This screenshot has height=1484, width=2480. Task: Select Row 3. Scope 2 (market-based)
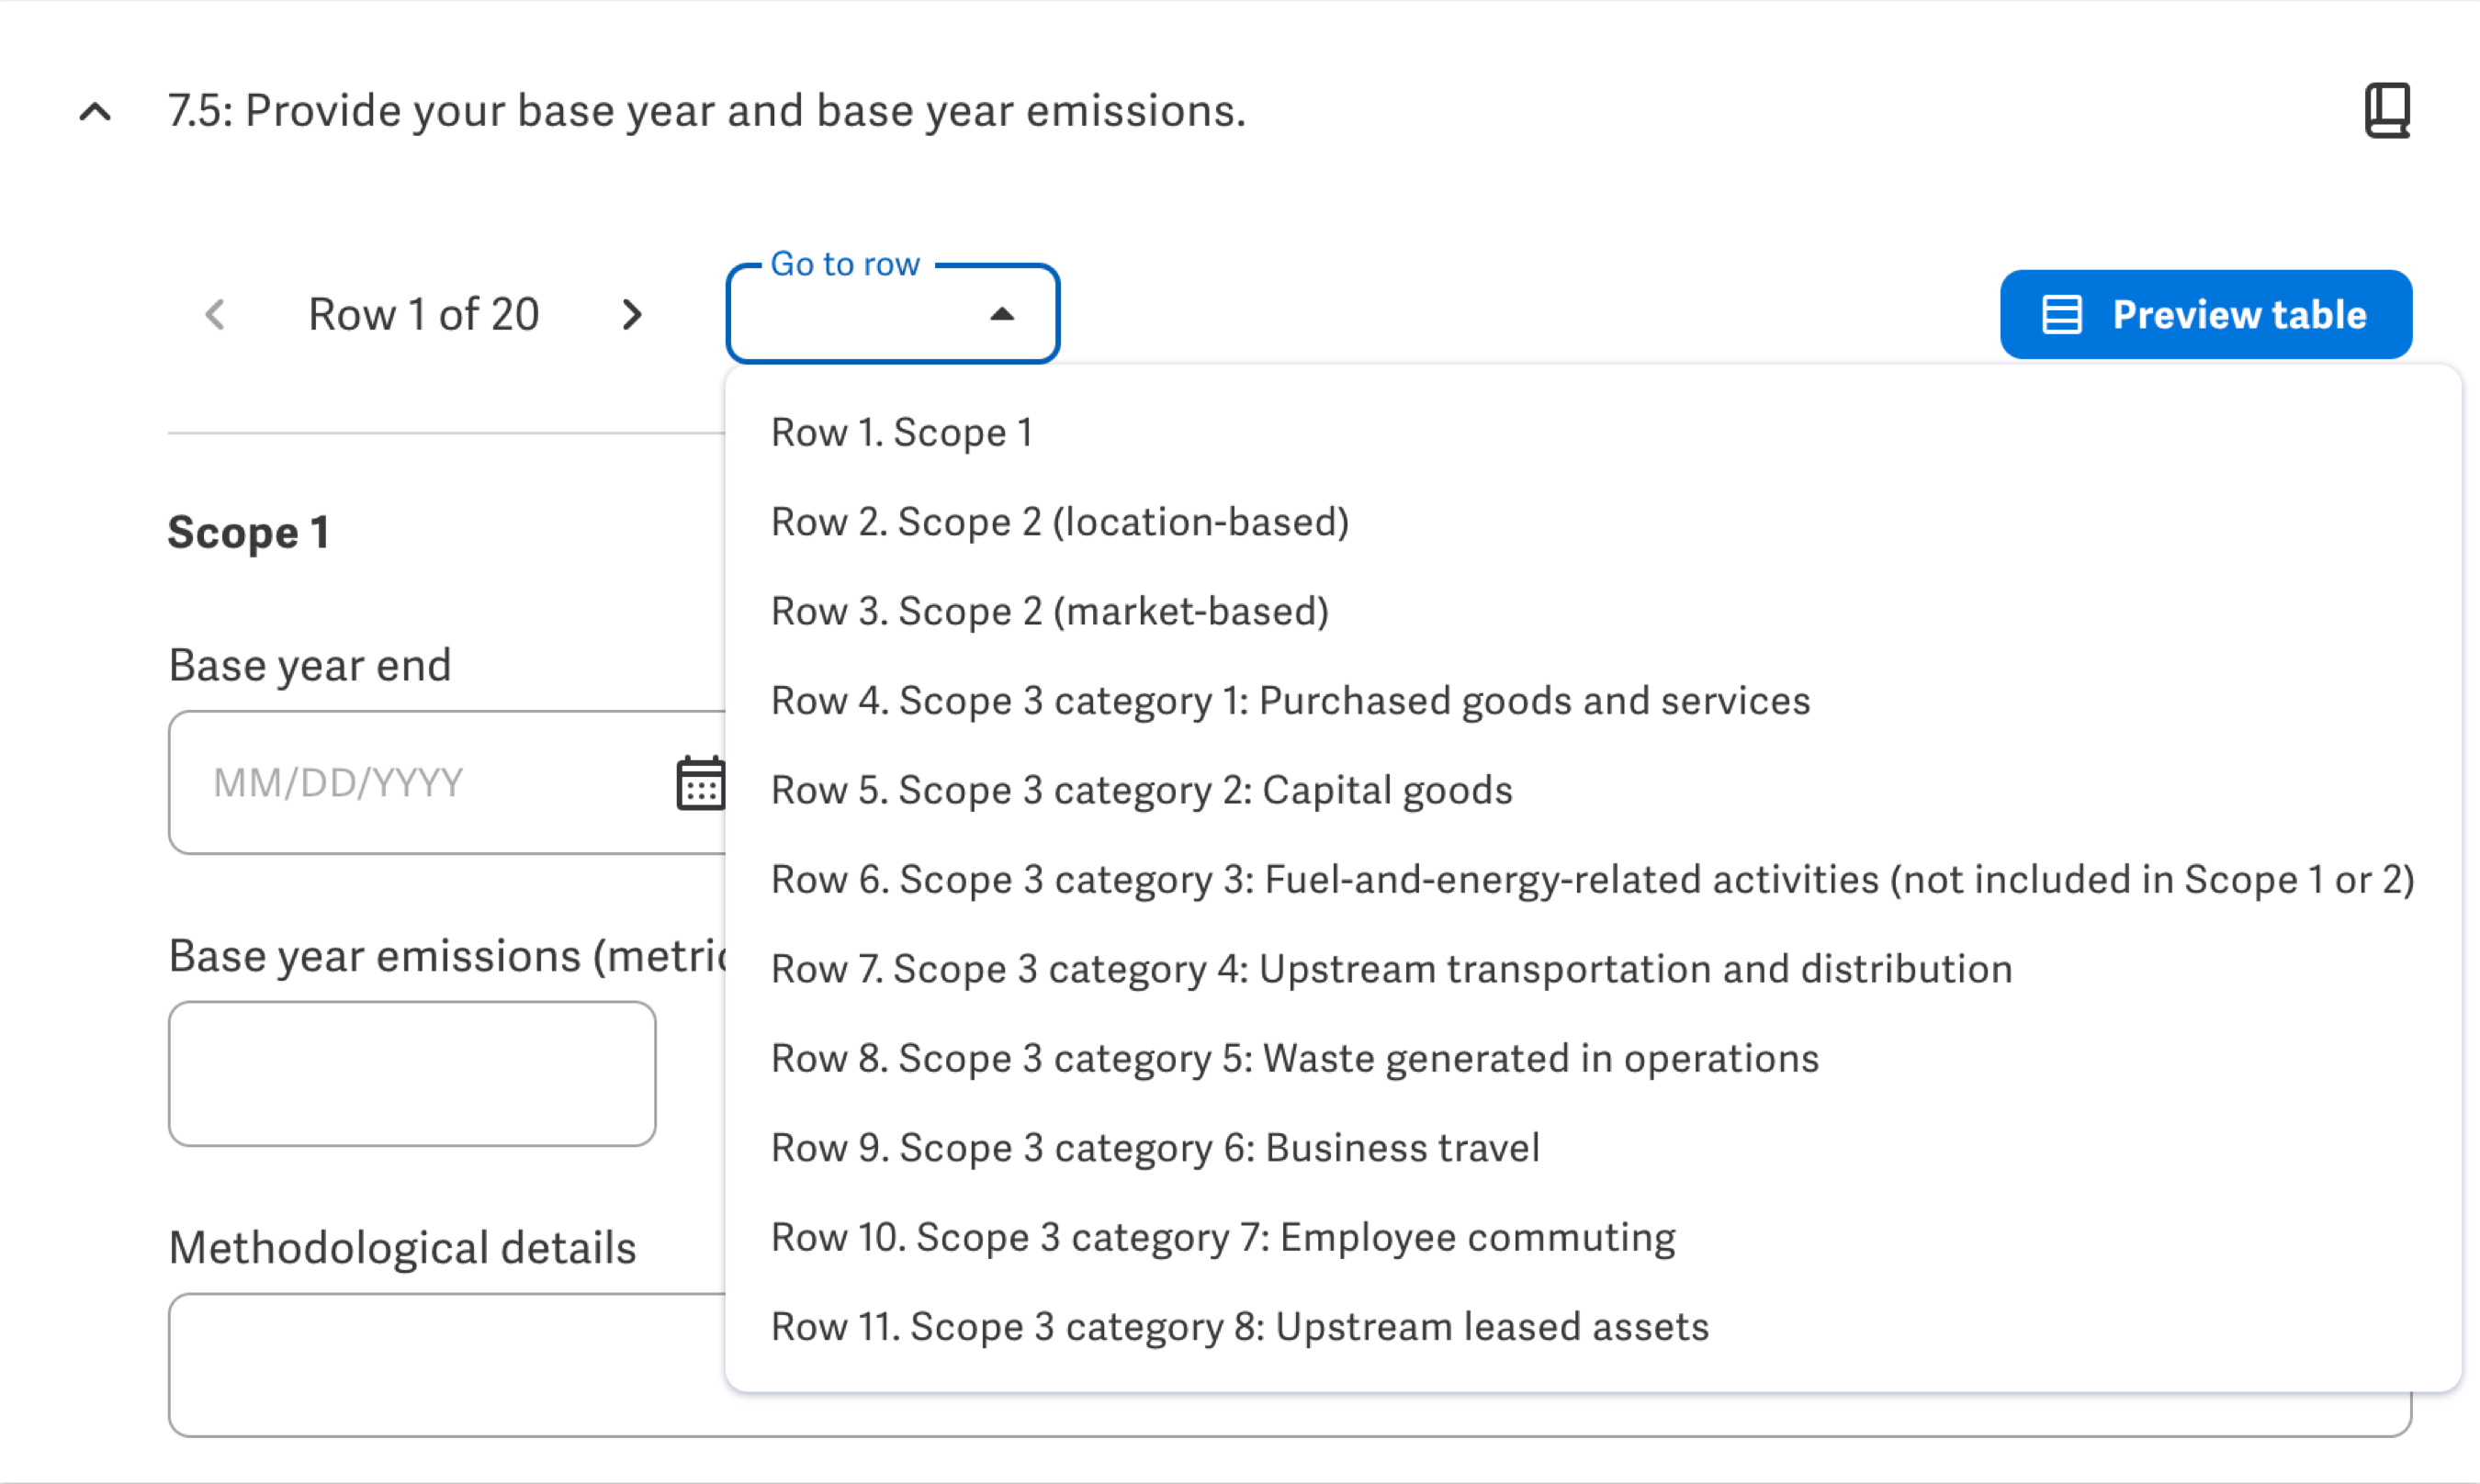coord(1592,611)
